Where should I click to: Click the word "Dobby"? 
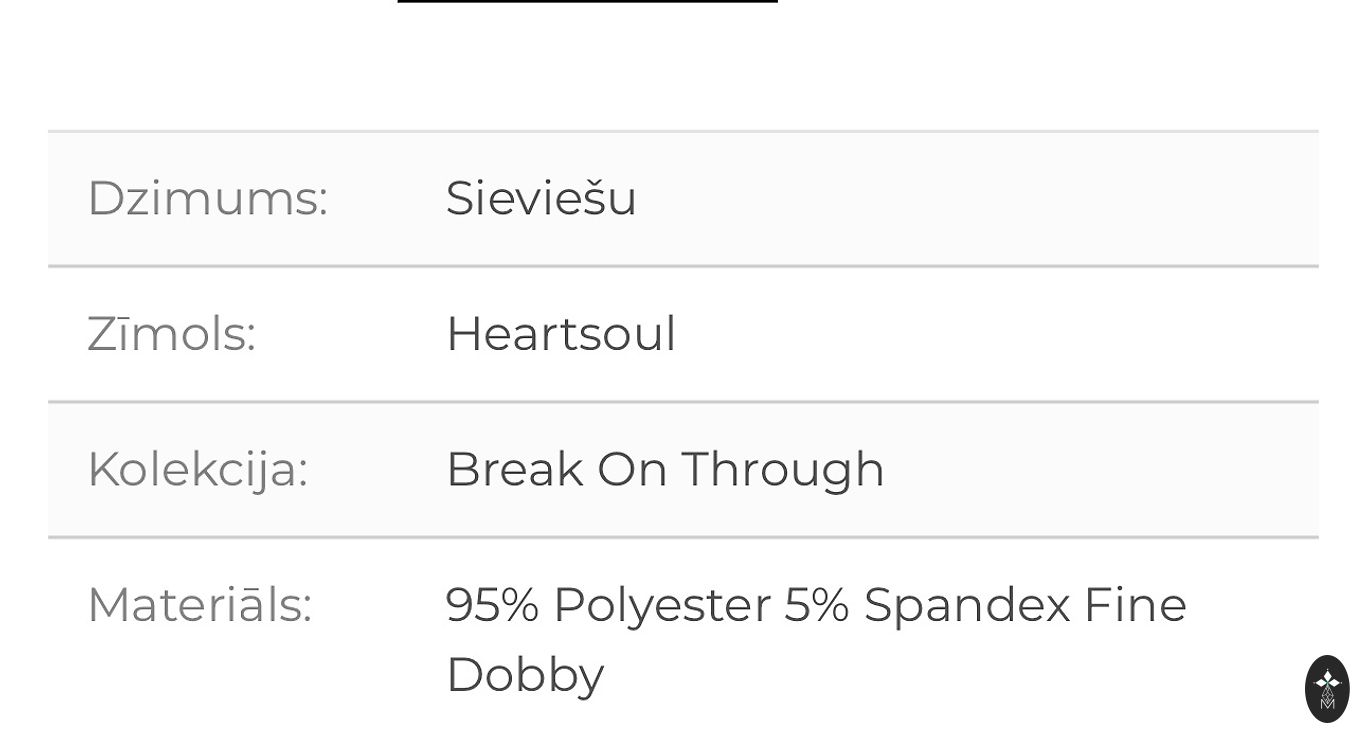pos(524,675)
